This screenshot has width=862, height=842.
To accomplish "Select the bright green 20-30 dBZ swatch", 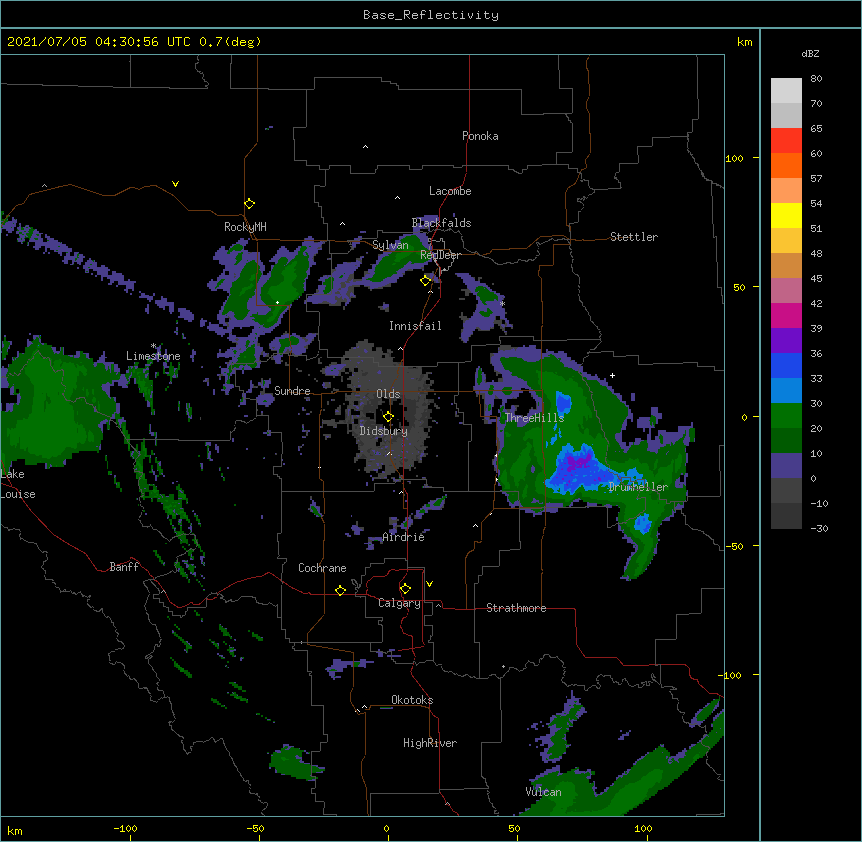I will pyautogui.click(x=786, y=416).
